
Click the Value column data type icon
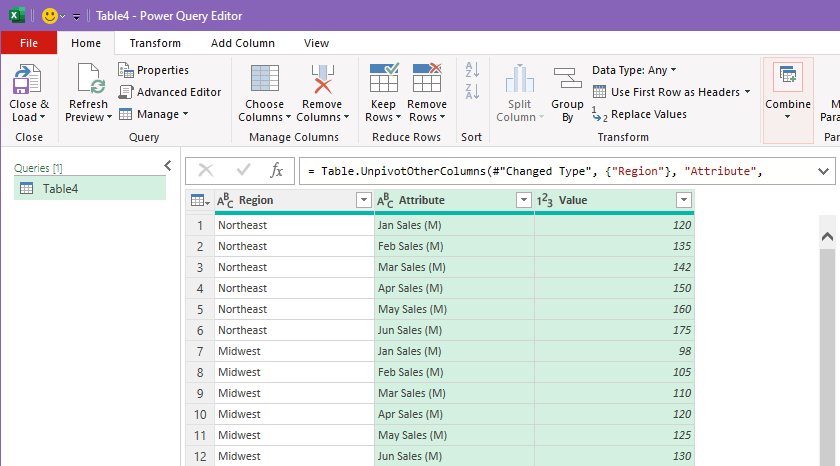pos(544,200)
